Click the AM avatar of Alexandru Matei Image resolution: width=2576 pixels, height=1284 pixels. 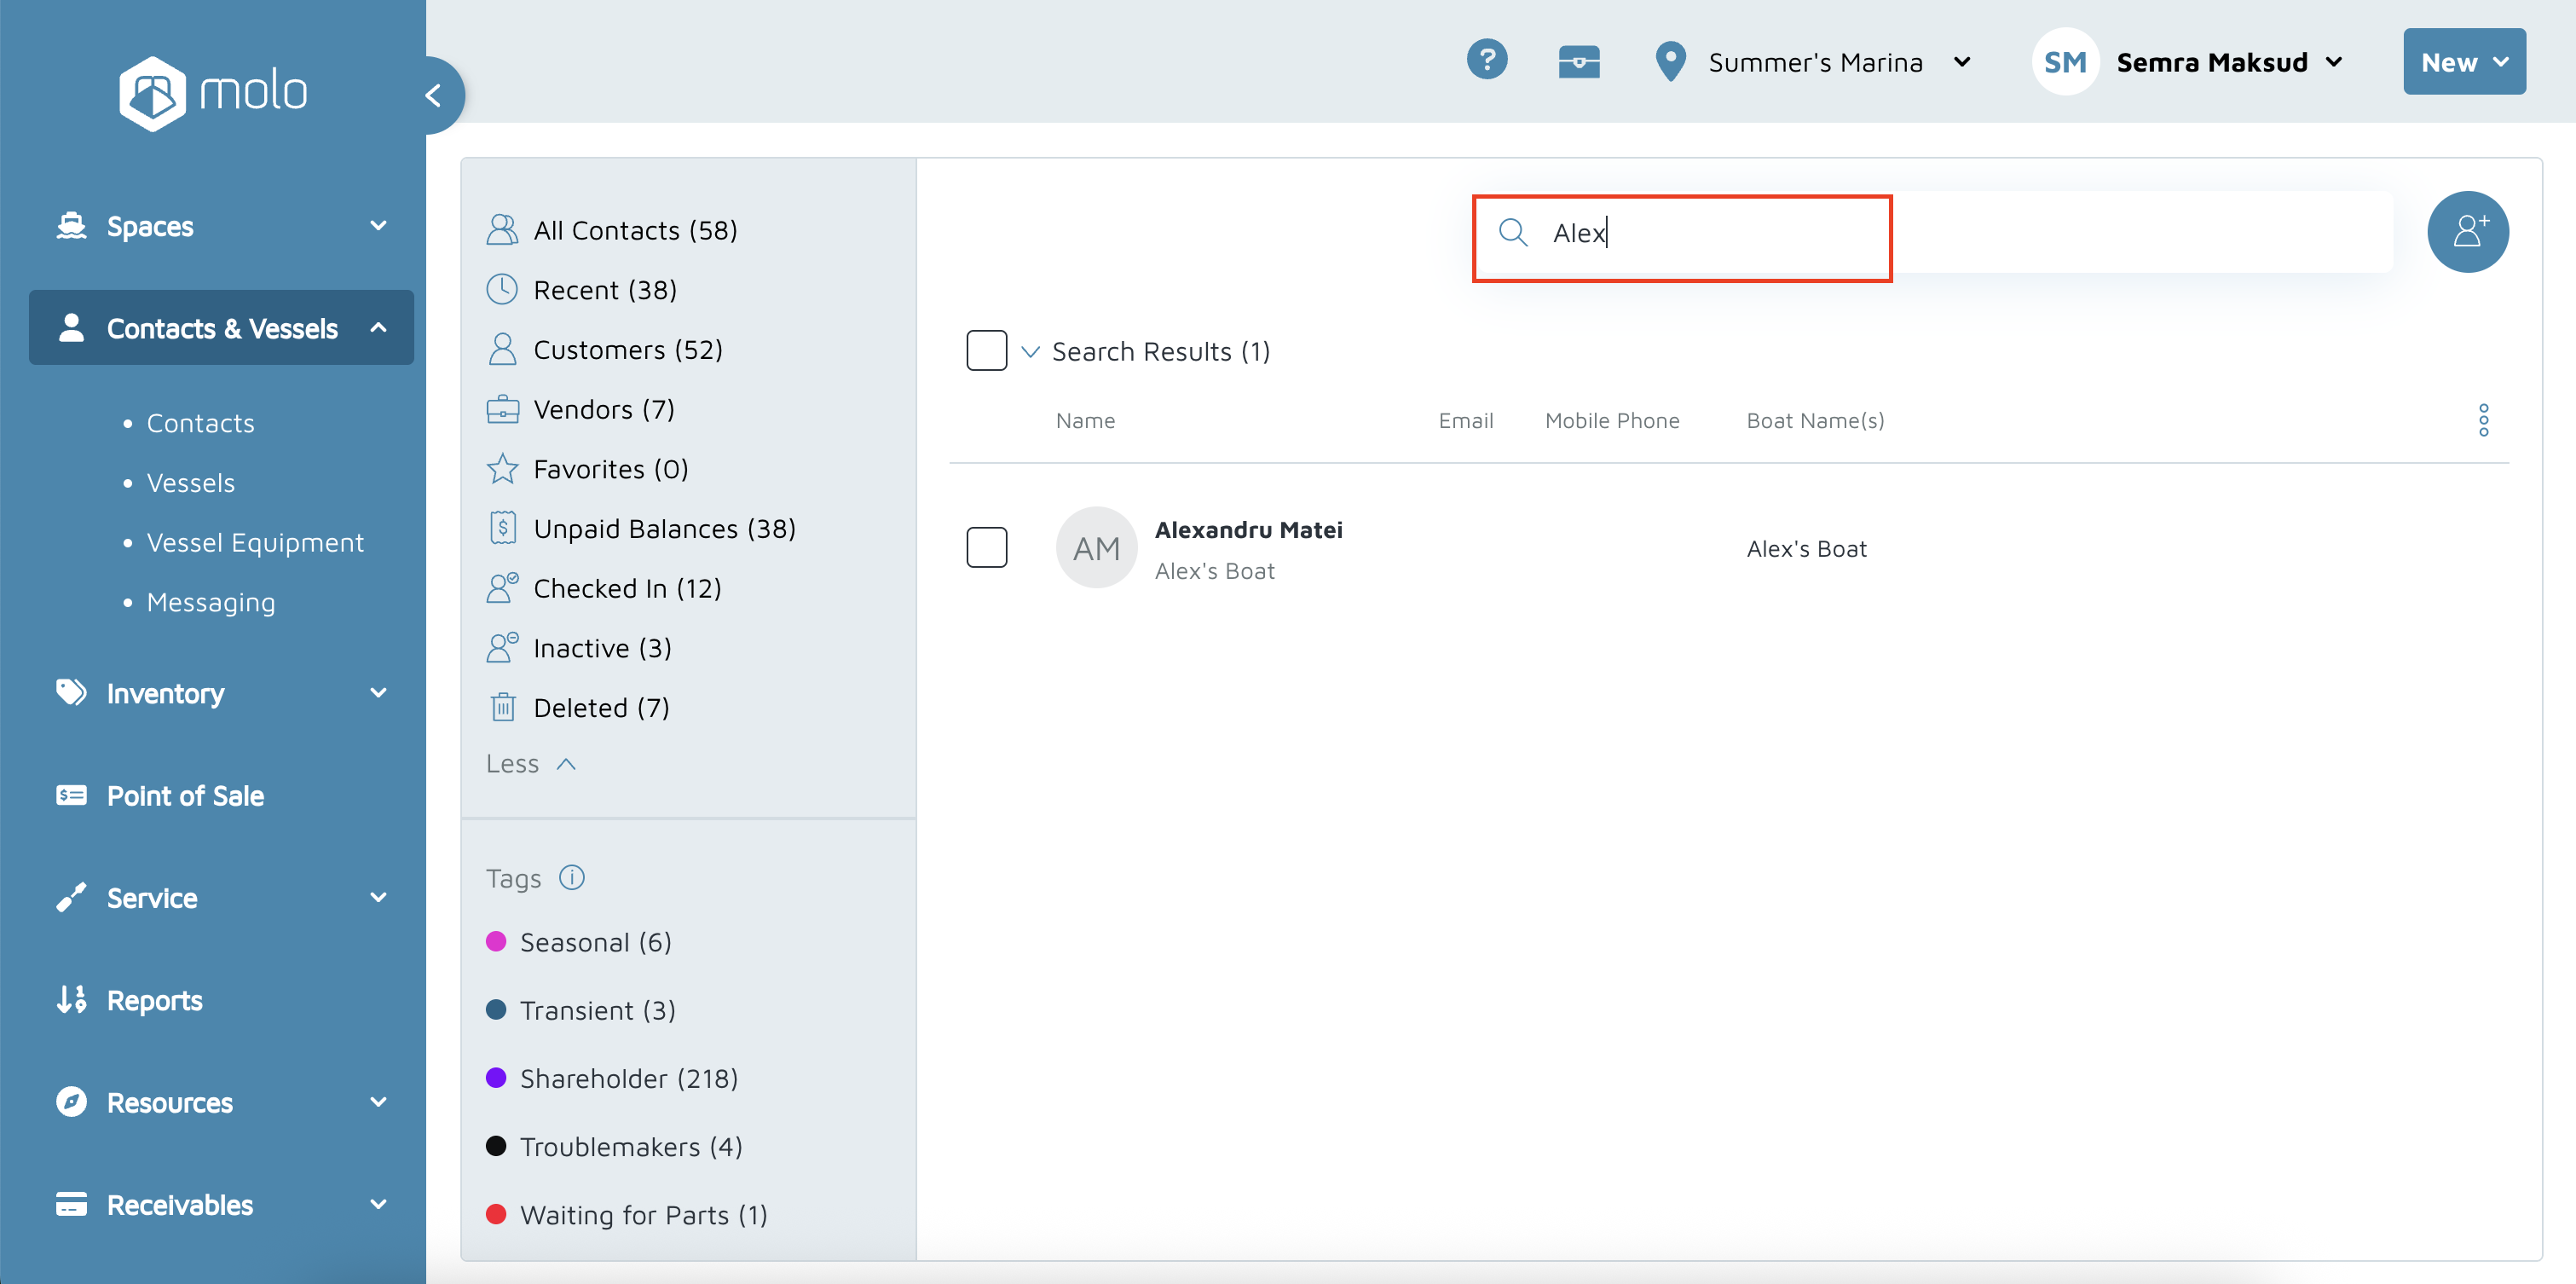pos(1096,548)
